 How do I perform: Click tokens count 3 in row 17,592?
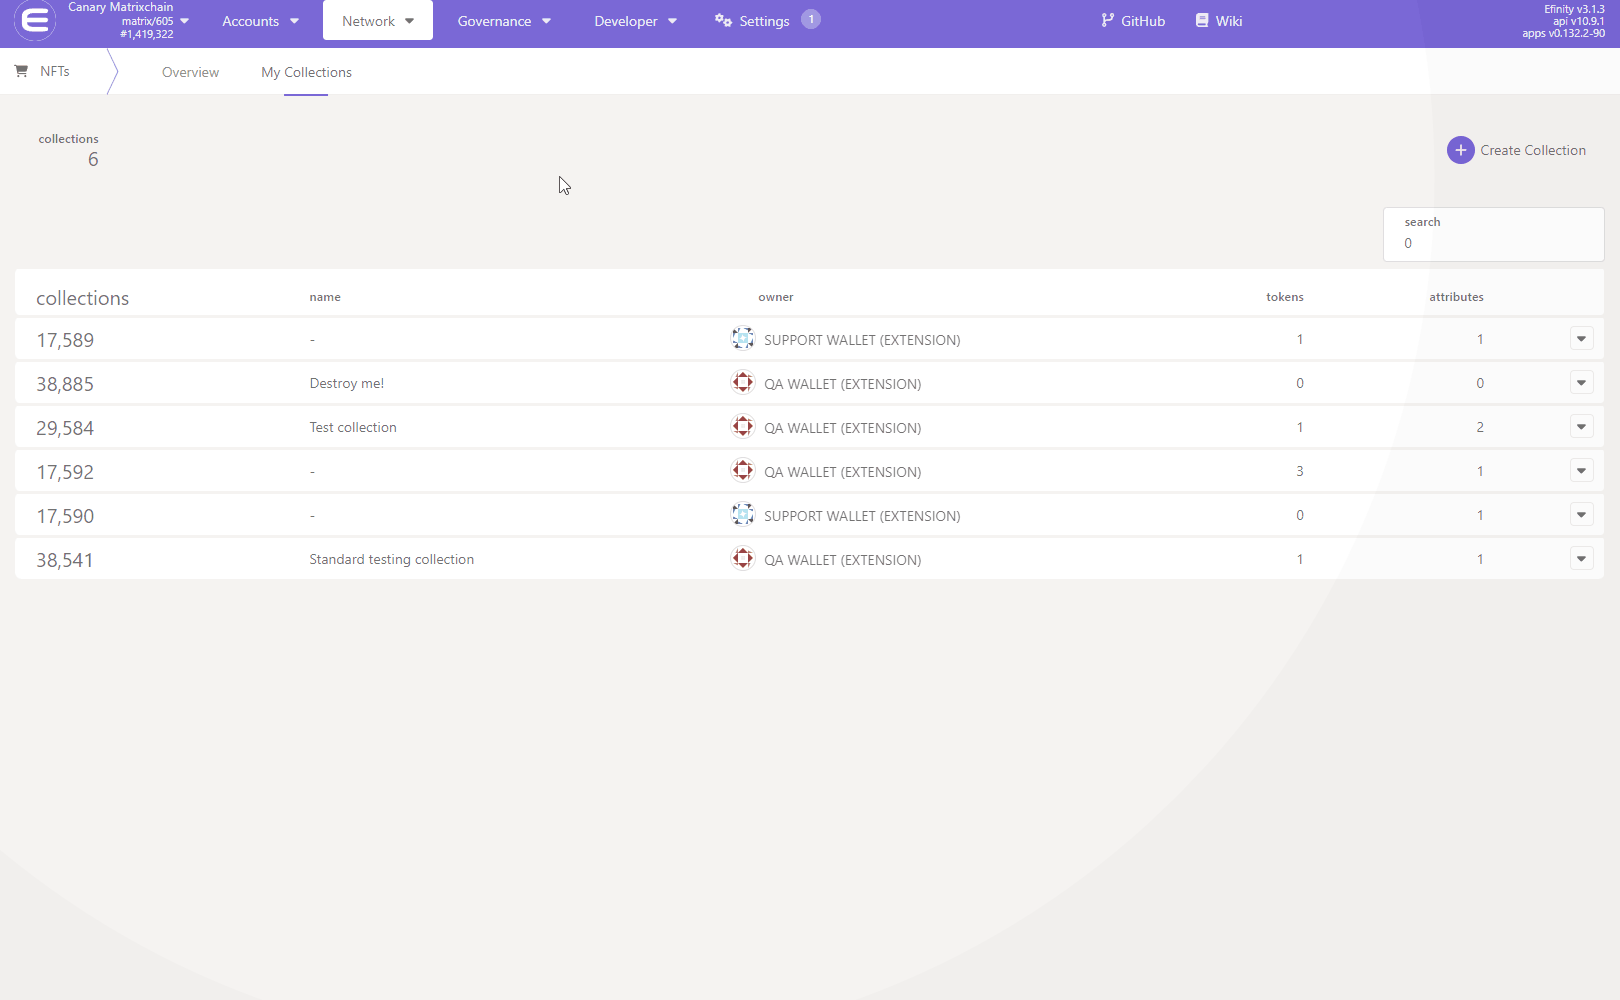click(1299, 471)
